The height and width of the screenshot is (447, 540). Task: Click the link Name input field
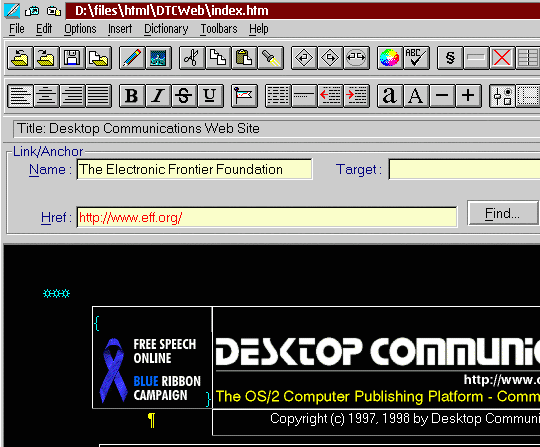(195, 169)
